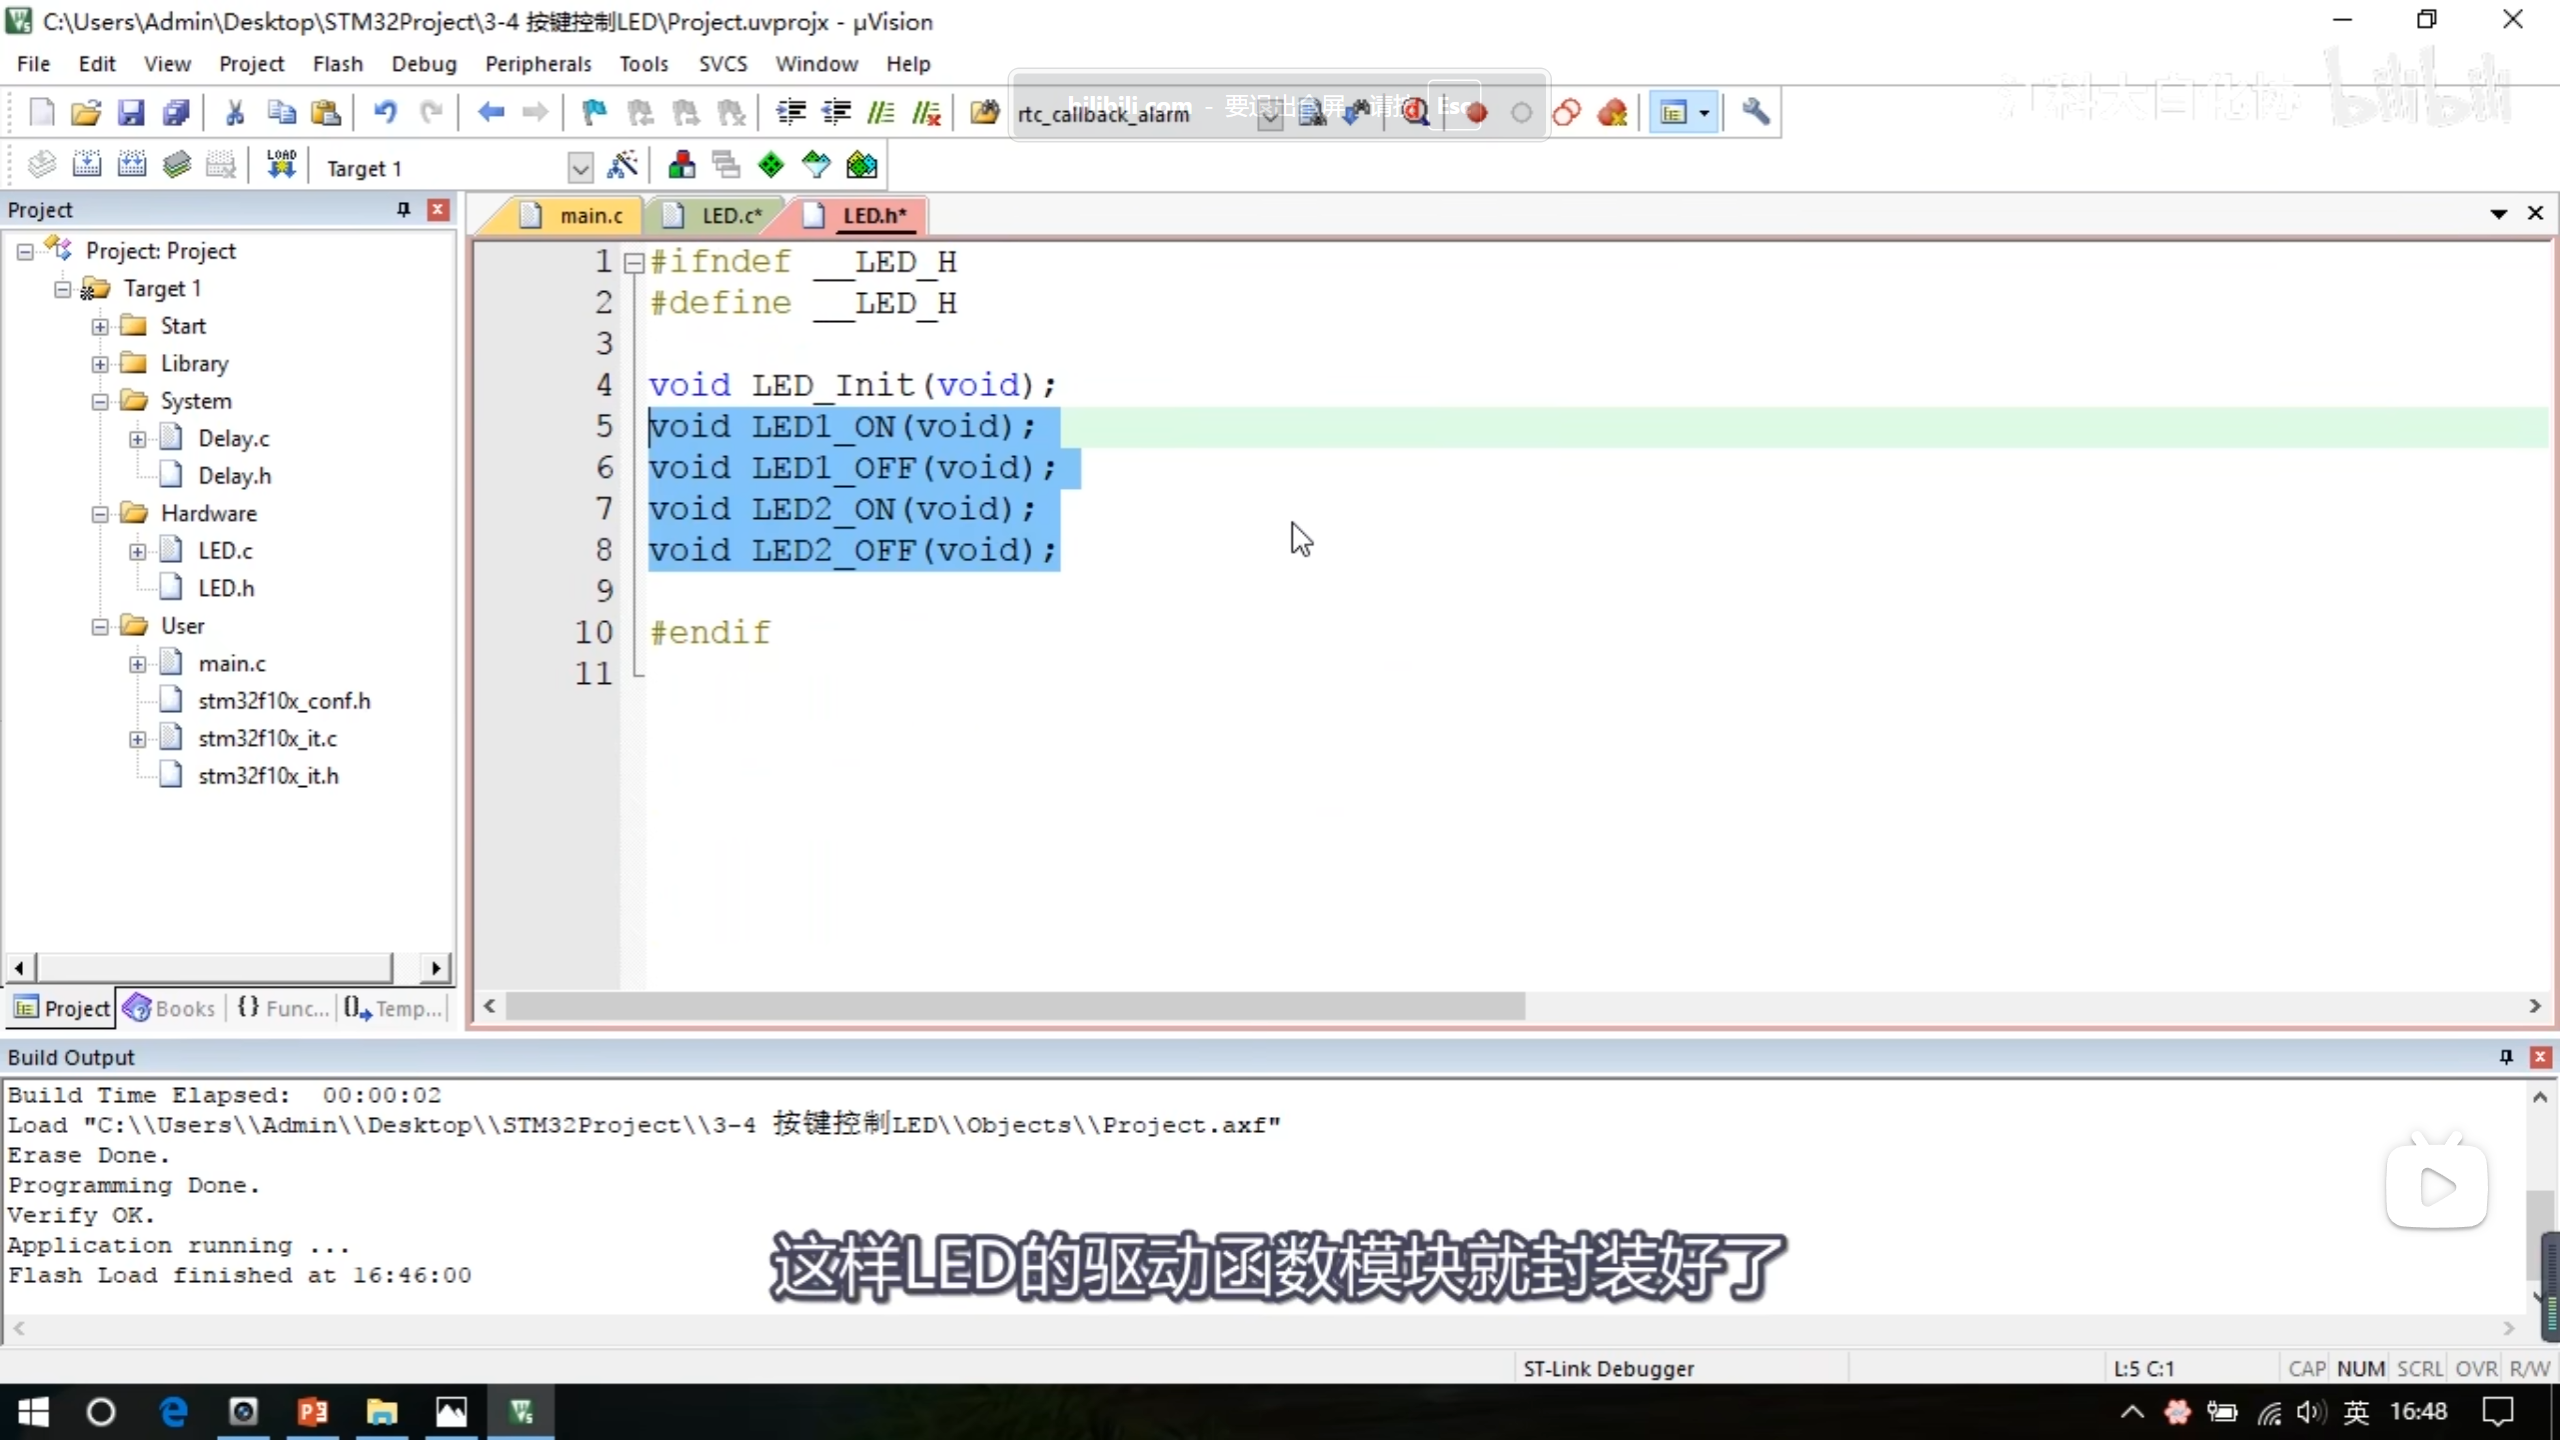Click the Insert bookmark flag icon
This screenshot has width=2560, height=1440.
594,112
